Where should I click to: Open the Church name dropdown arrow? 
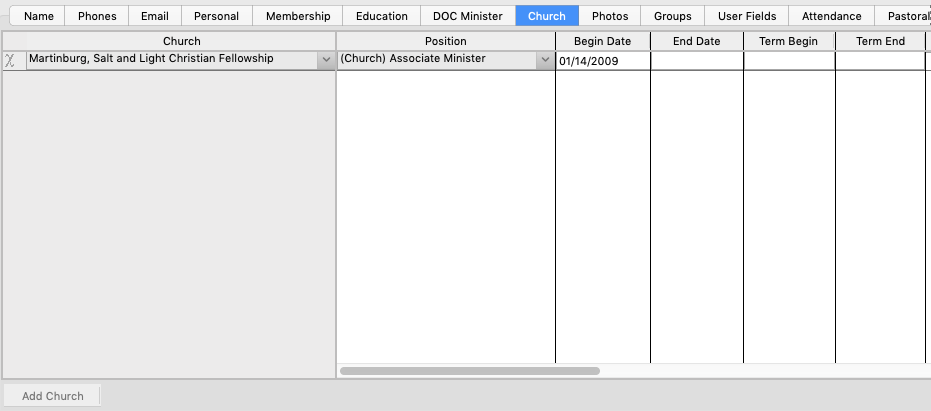(x=325, y=60)
